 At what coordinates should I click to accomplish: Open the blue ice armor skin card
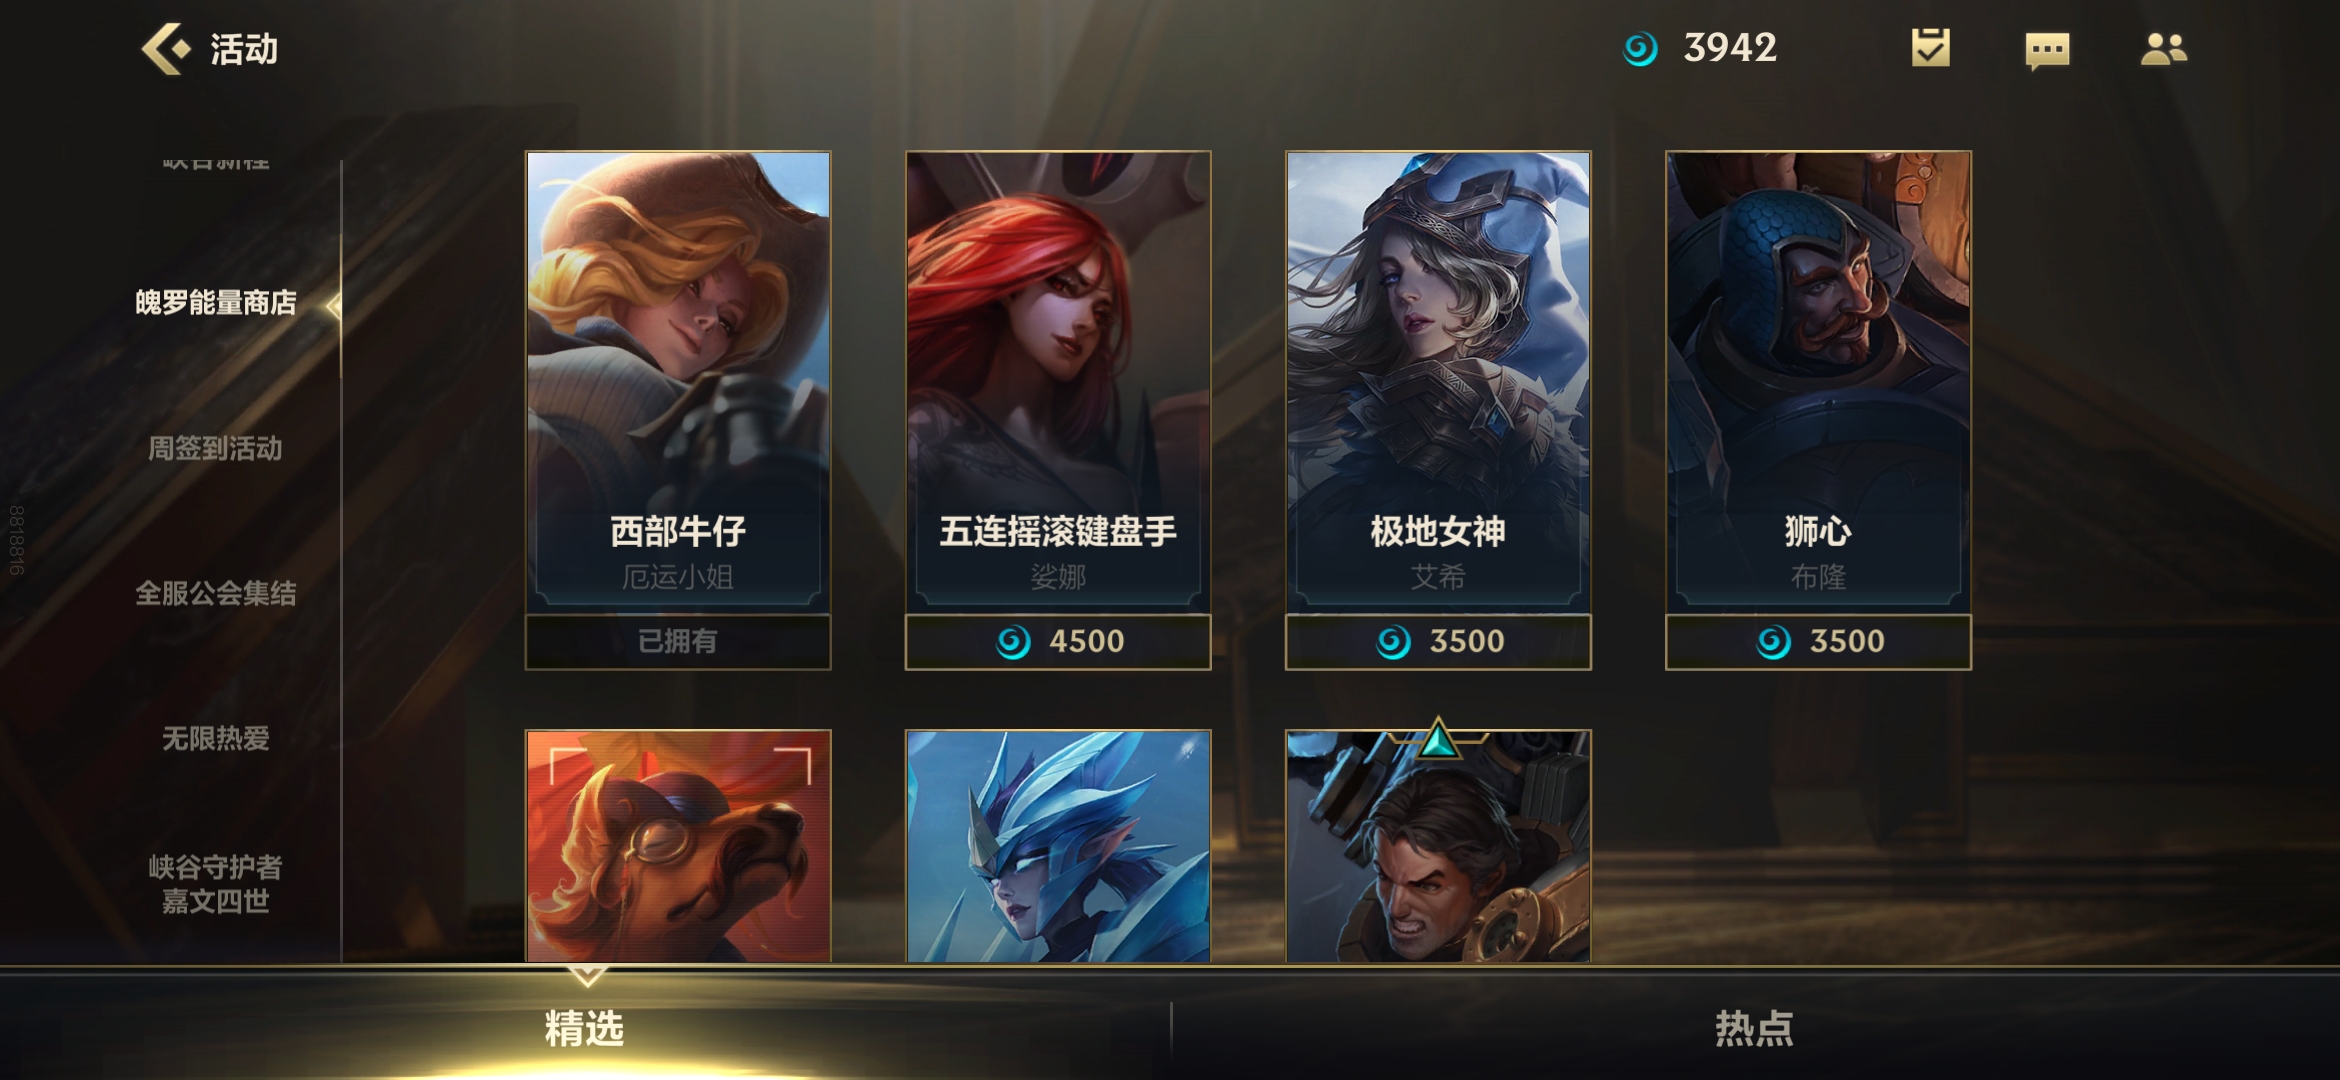point(1058,846)
